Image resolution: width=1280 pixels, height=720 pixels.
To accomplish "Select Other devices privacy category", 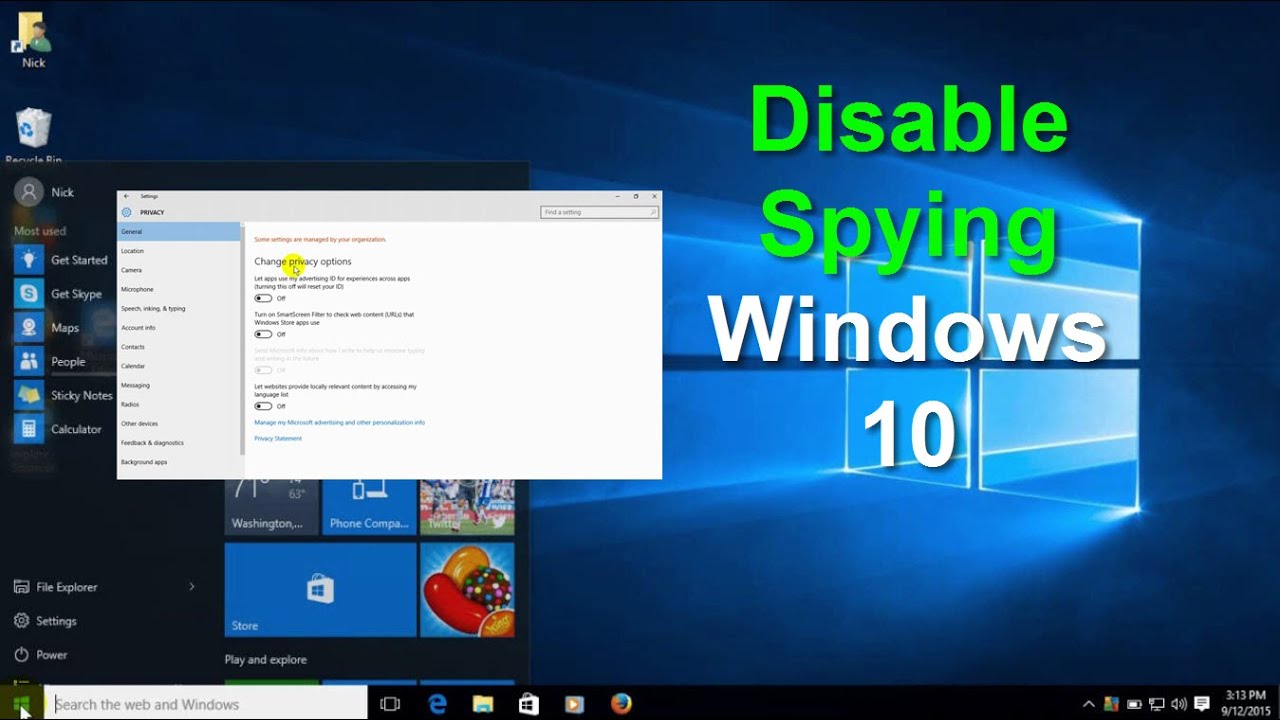I will (178, 423).
